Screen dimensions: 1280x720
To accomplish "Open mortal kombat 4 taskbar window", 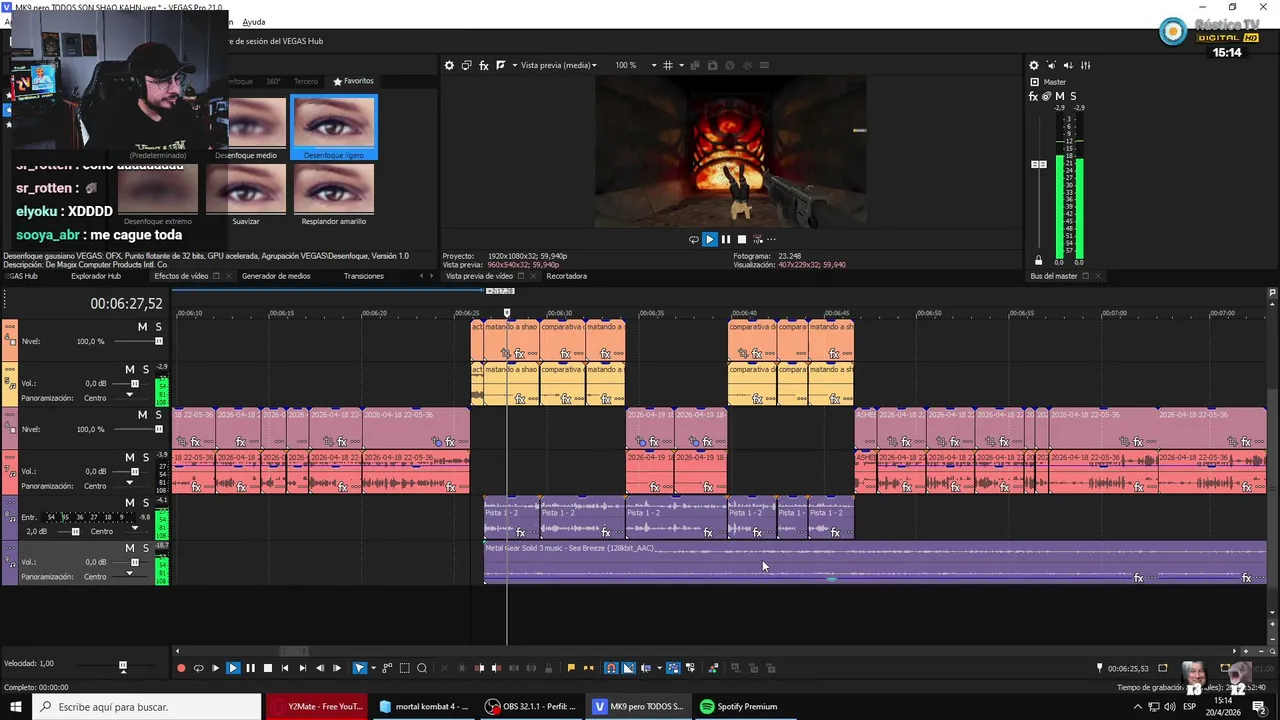I will tap(424, 706).
